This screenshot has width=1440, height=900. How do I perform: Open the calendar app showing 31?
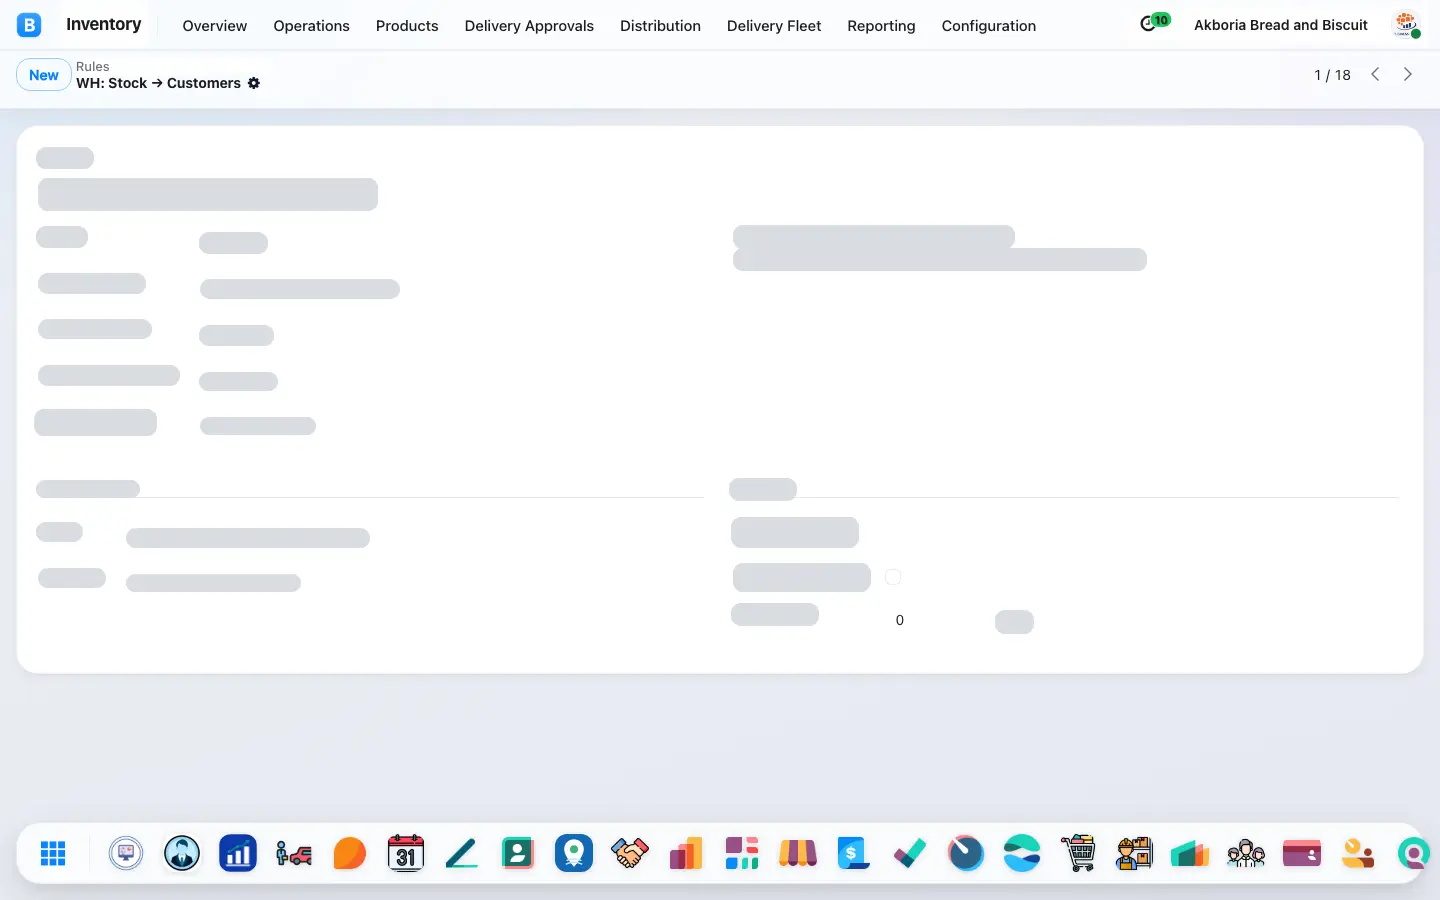[x=406, y=853]
